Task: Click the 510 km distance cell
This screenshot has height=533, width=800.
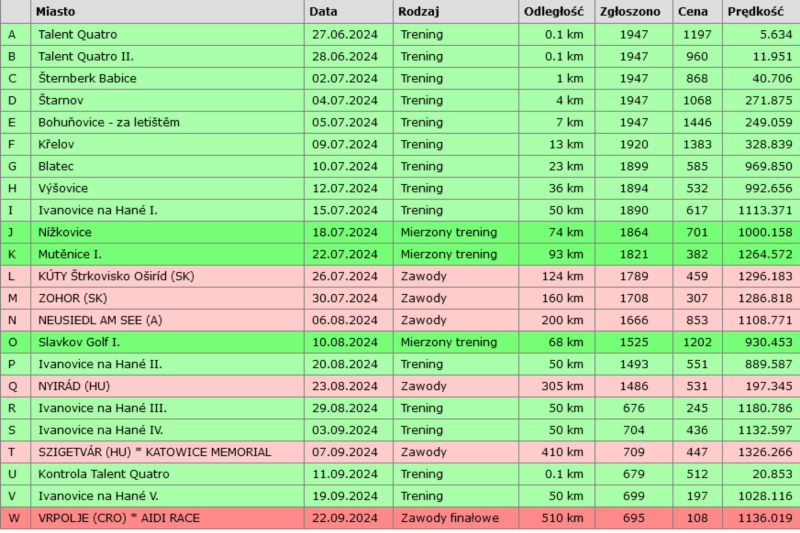Action: [x=563, y=518]
